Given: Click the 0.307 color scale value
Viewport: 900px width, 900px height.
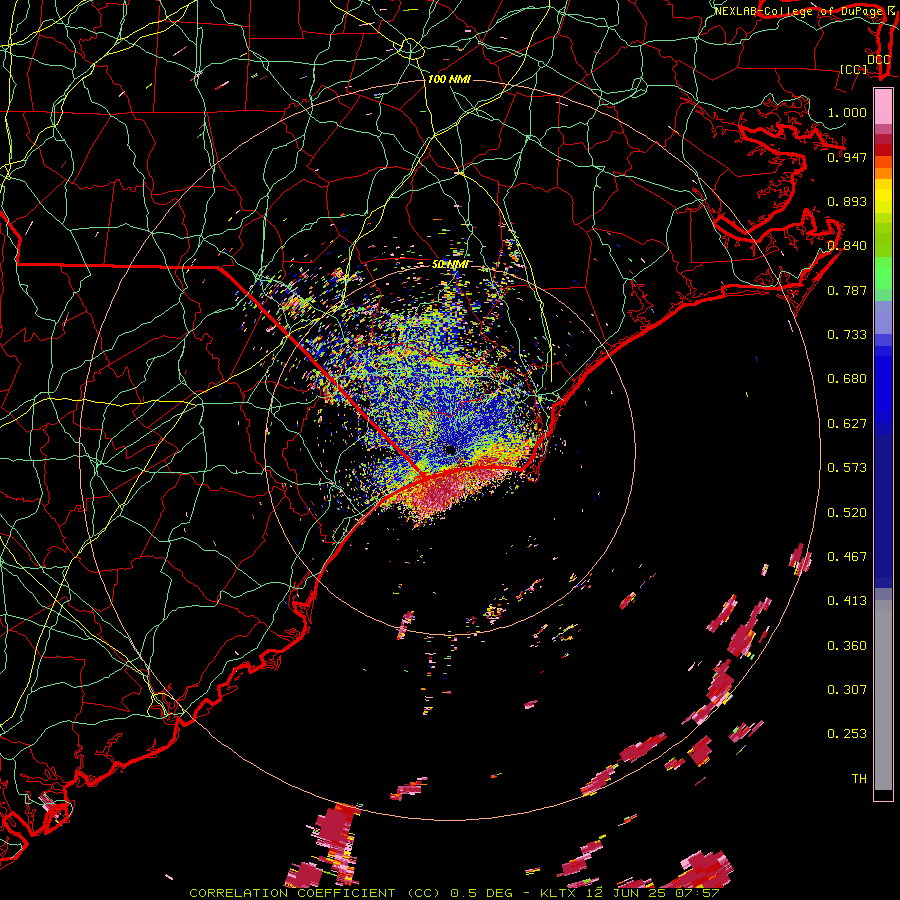Looking at the screenshot, I should pos(847,690).
